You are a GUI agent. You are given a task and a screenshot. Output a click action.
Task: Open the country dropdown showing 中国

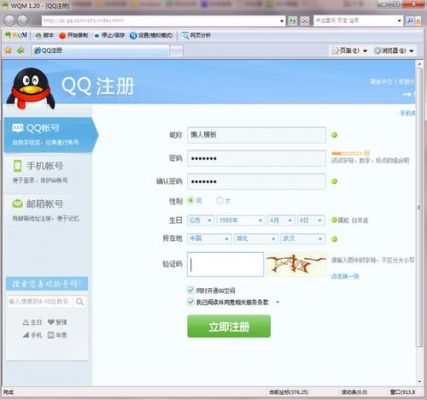click(209, 239)
